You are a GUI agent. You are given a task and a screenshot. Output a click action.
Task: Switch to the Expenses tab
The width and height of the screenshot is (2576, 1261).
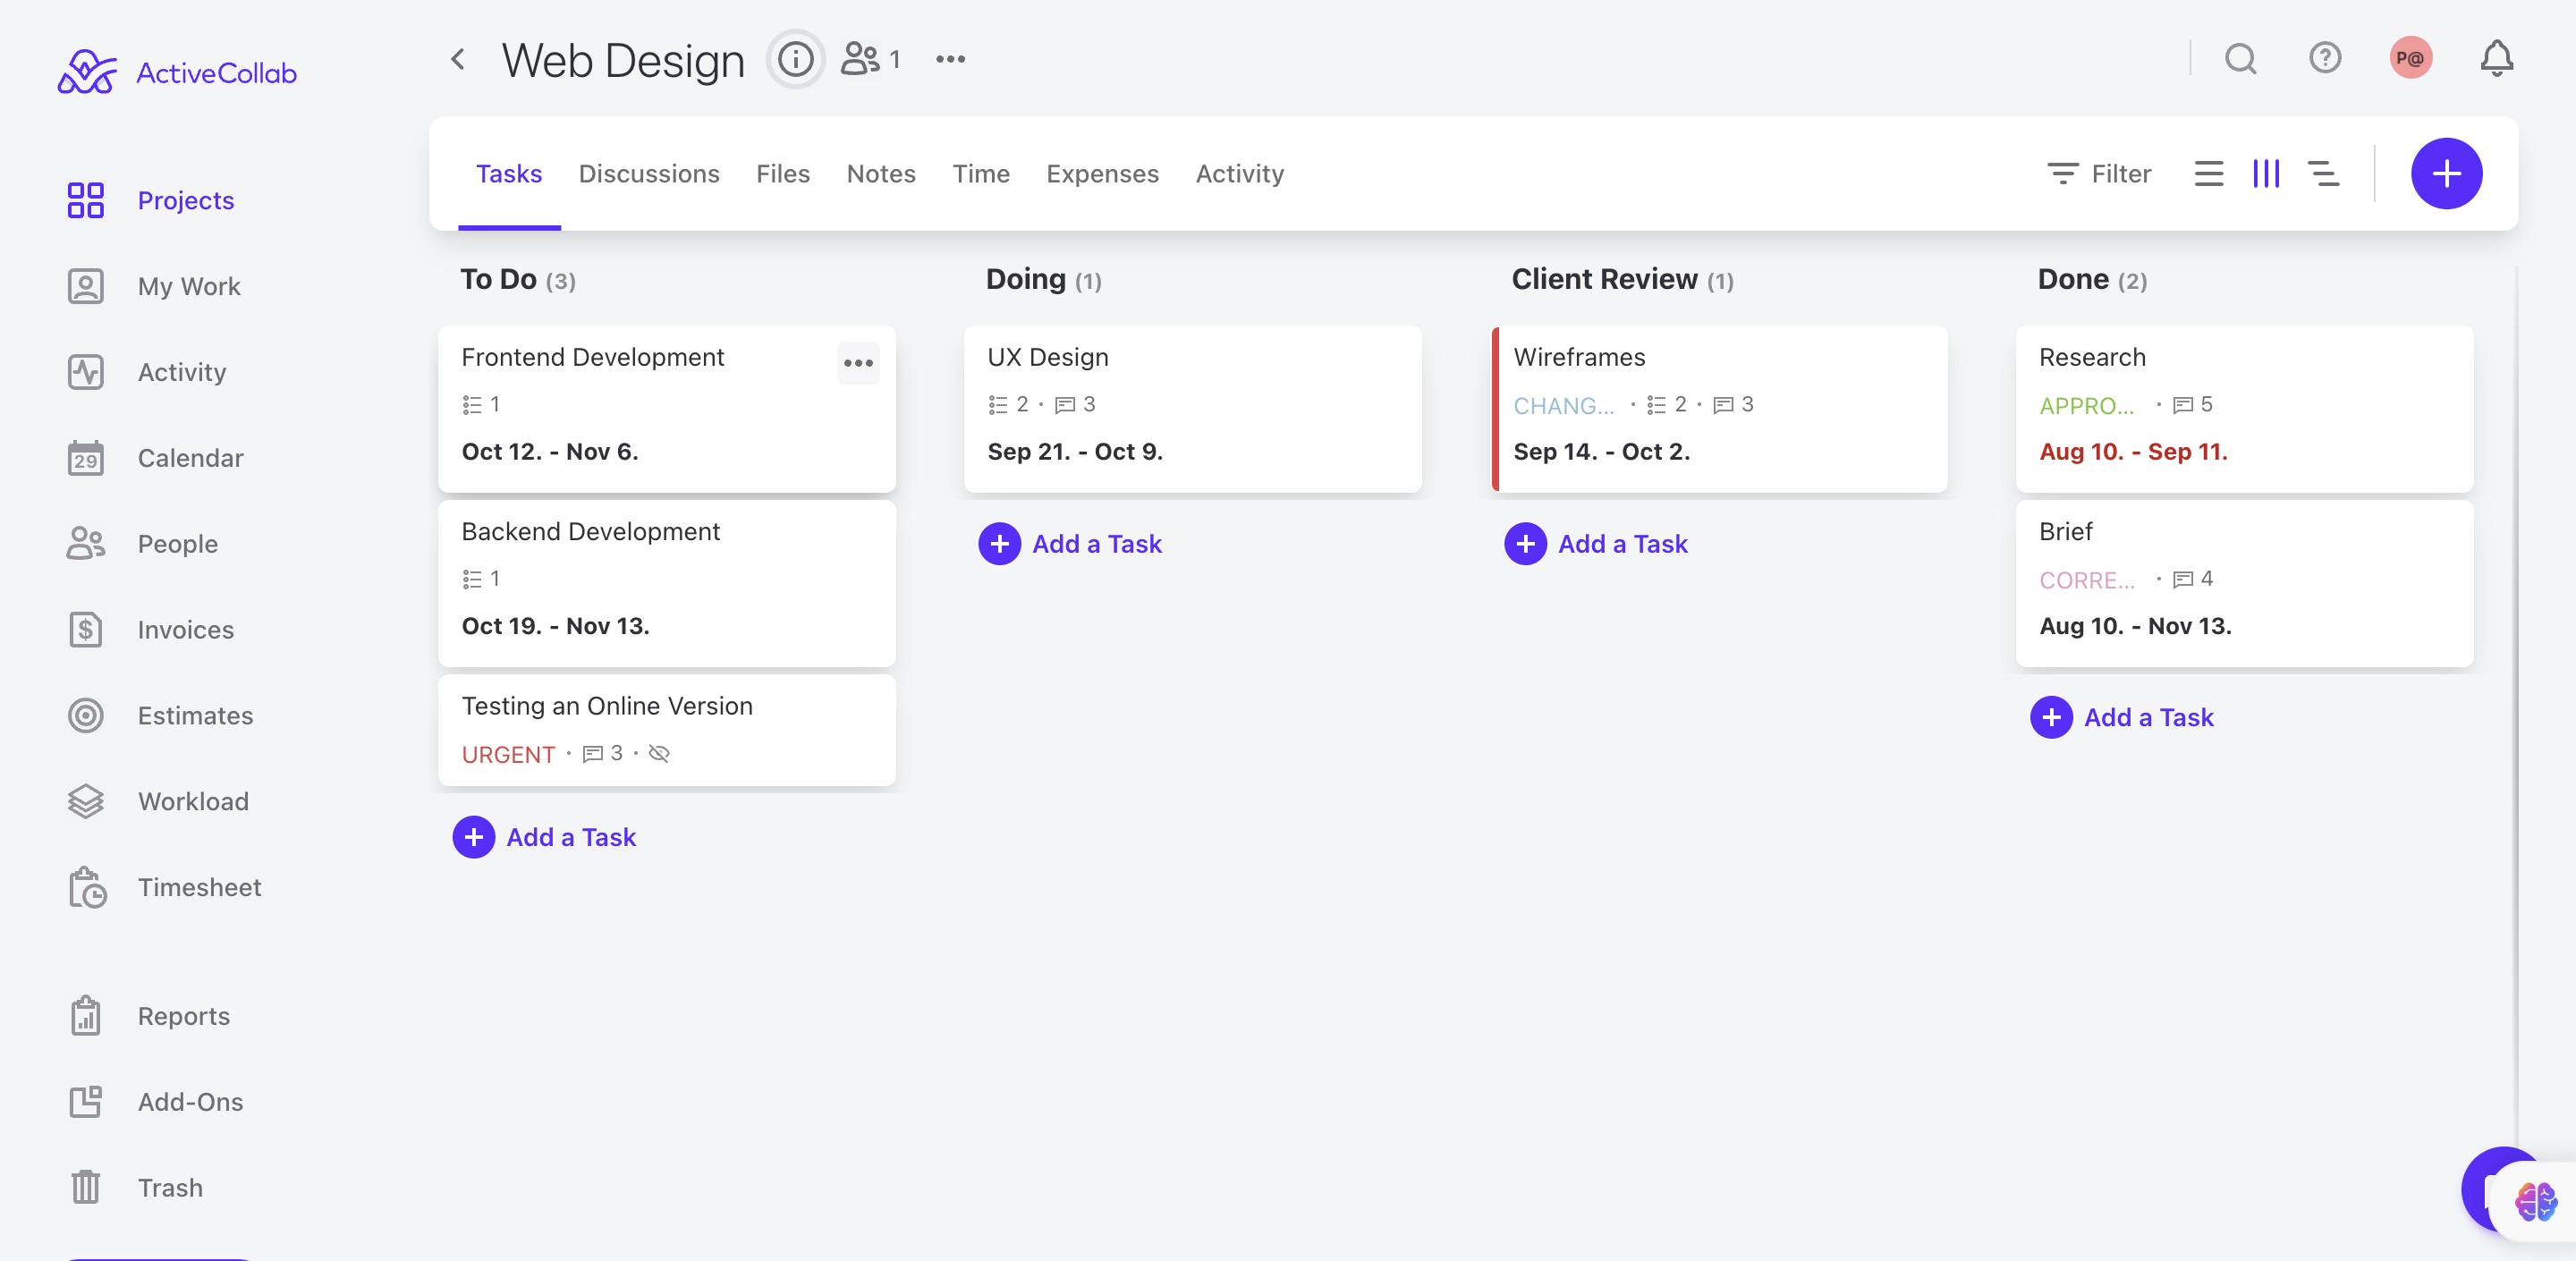[x=1102, y=174]
